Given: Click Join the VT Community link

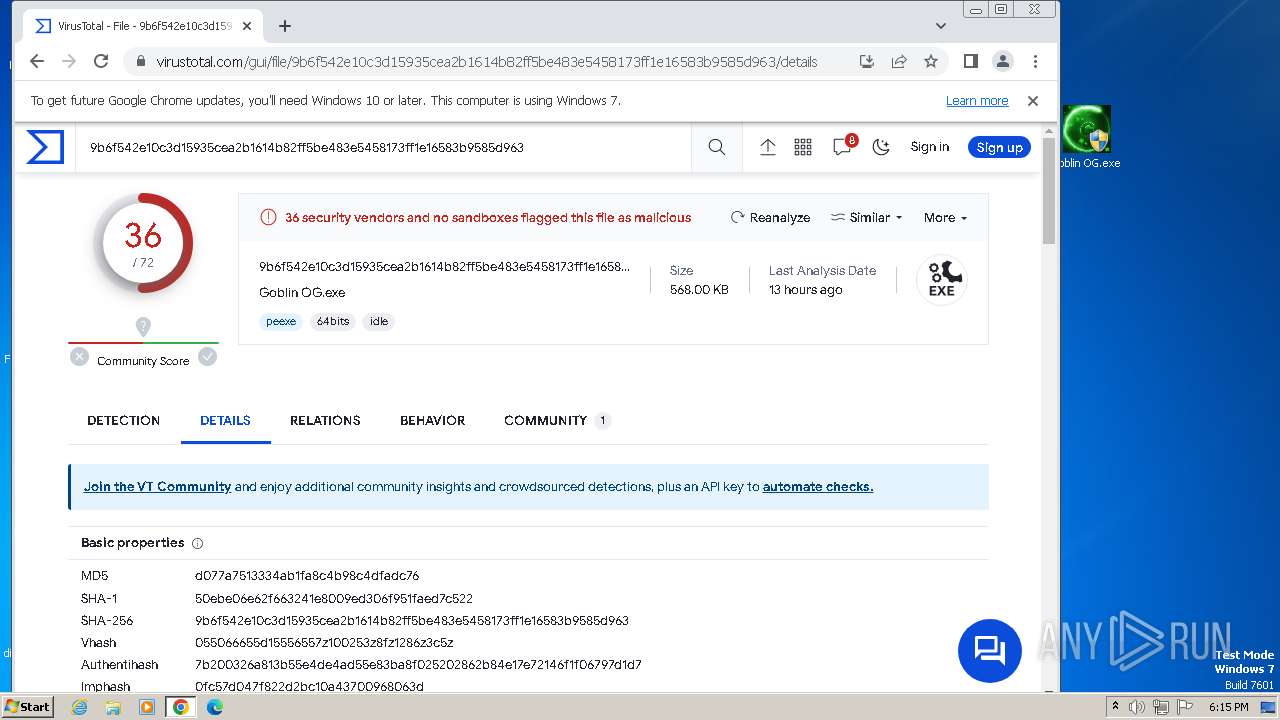Looking at the screenshot, I should (157, 487).
